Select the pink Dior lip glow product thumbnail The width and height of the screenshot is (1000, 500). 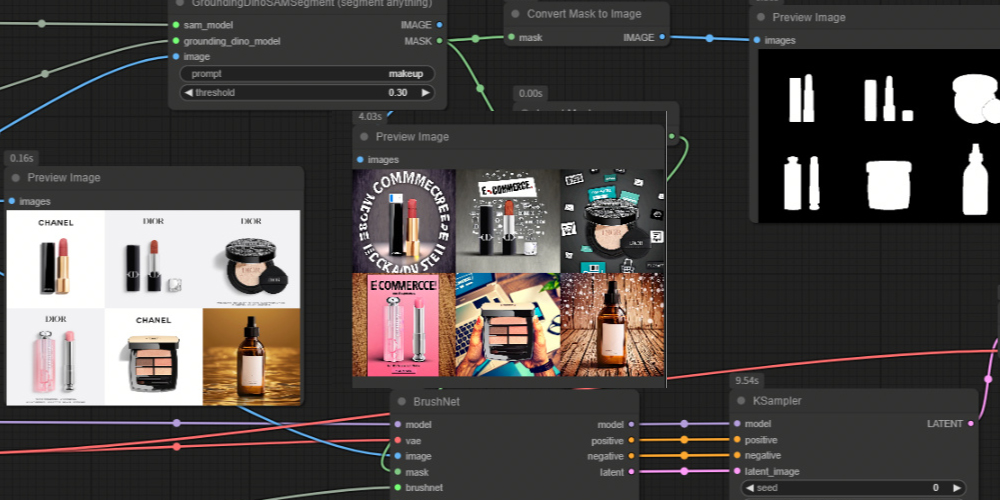[55, 357]
